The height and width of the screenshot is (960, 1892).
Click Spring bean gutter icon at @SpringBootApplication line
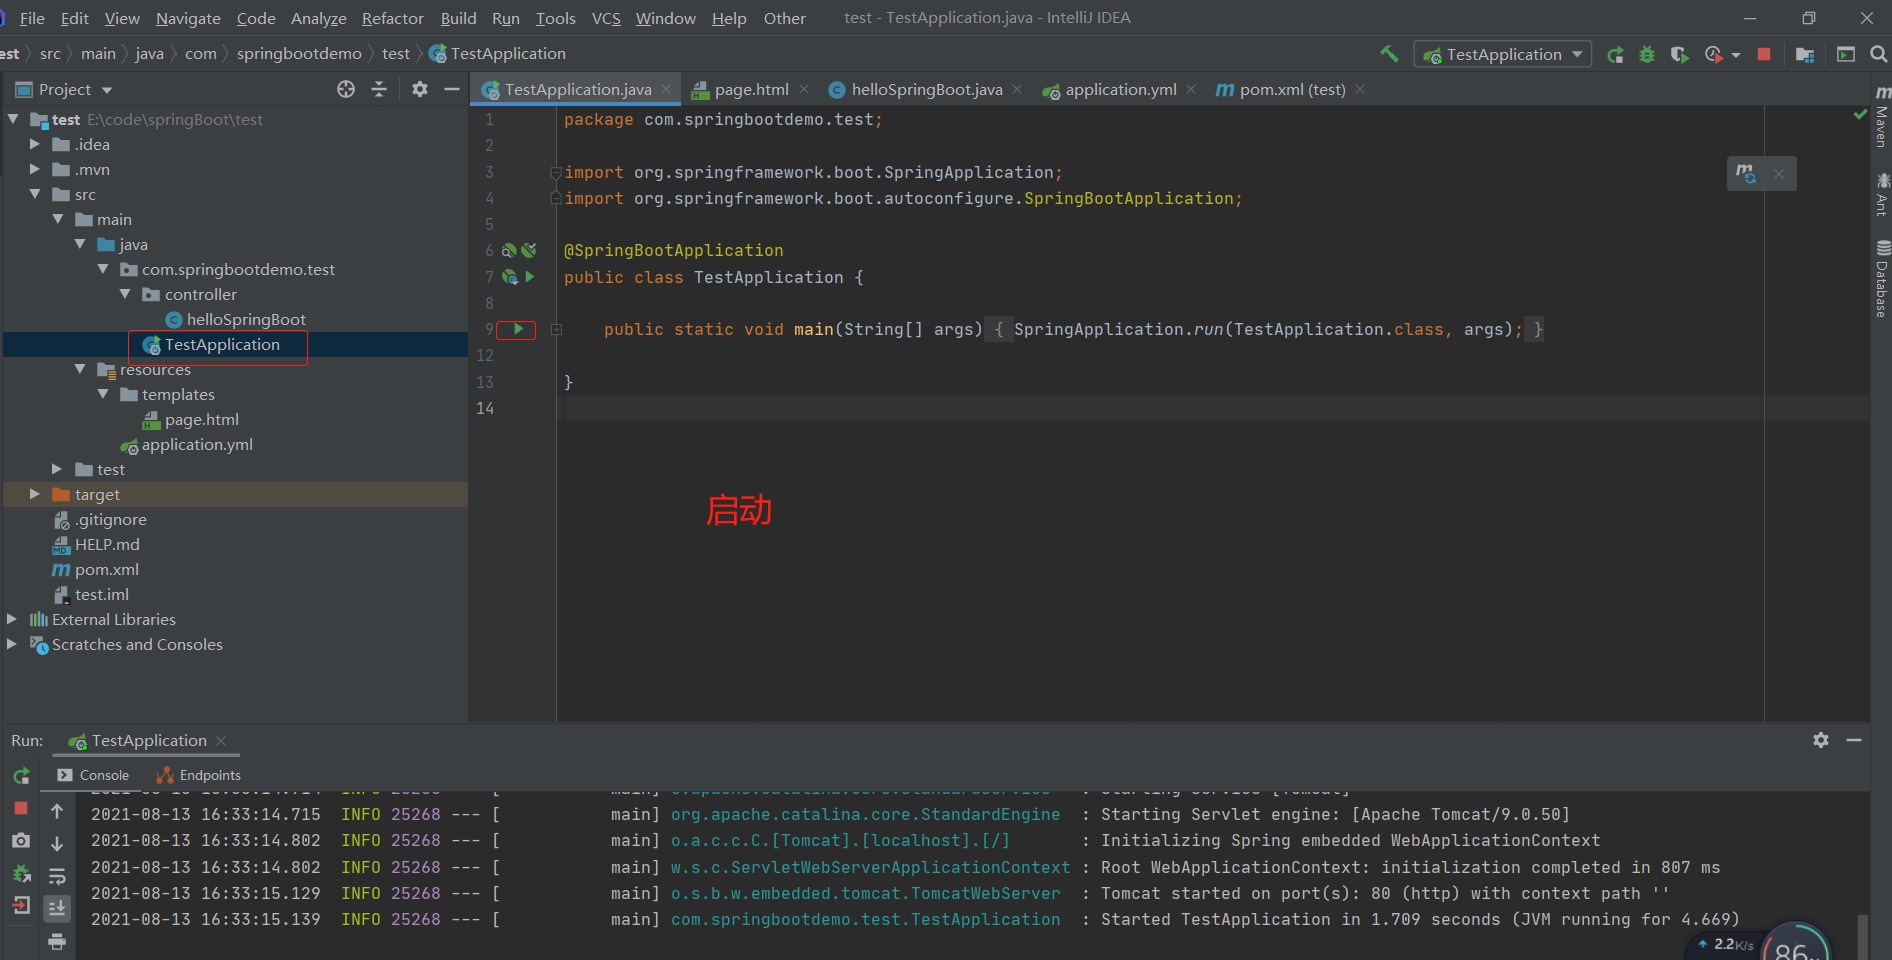tap(509, 250)
